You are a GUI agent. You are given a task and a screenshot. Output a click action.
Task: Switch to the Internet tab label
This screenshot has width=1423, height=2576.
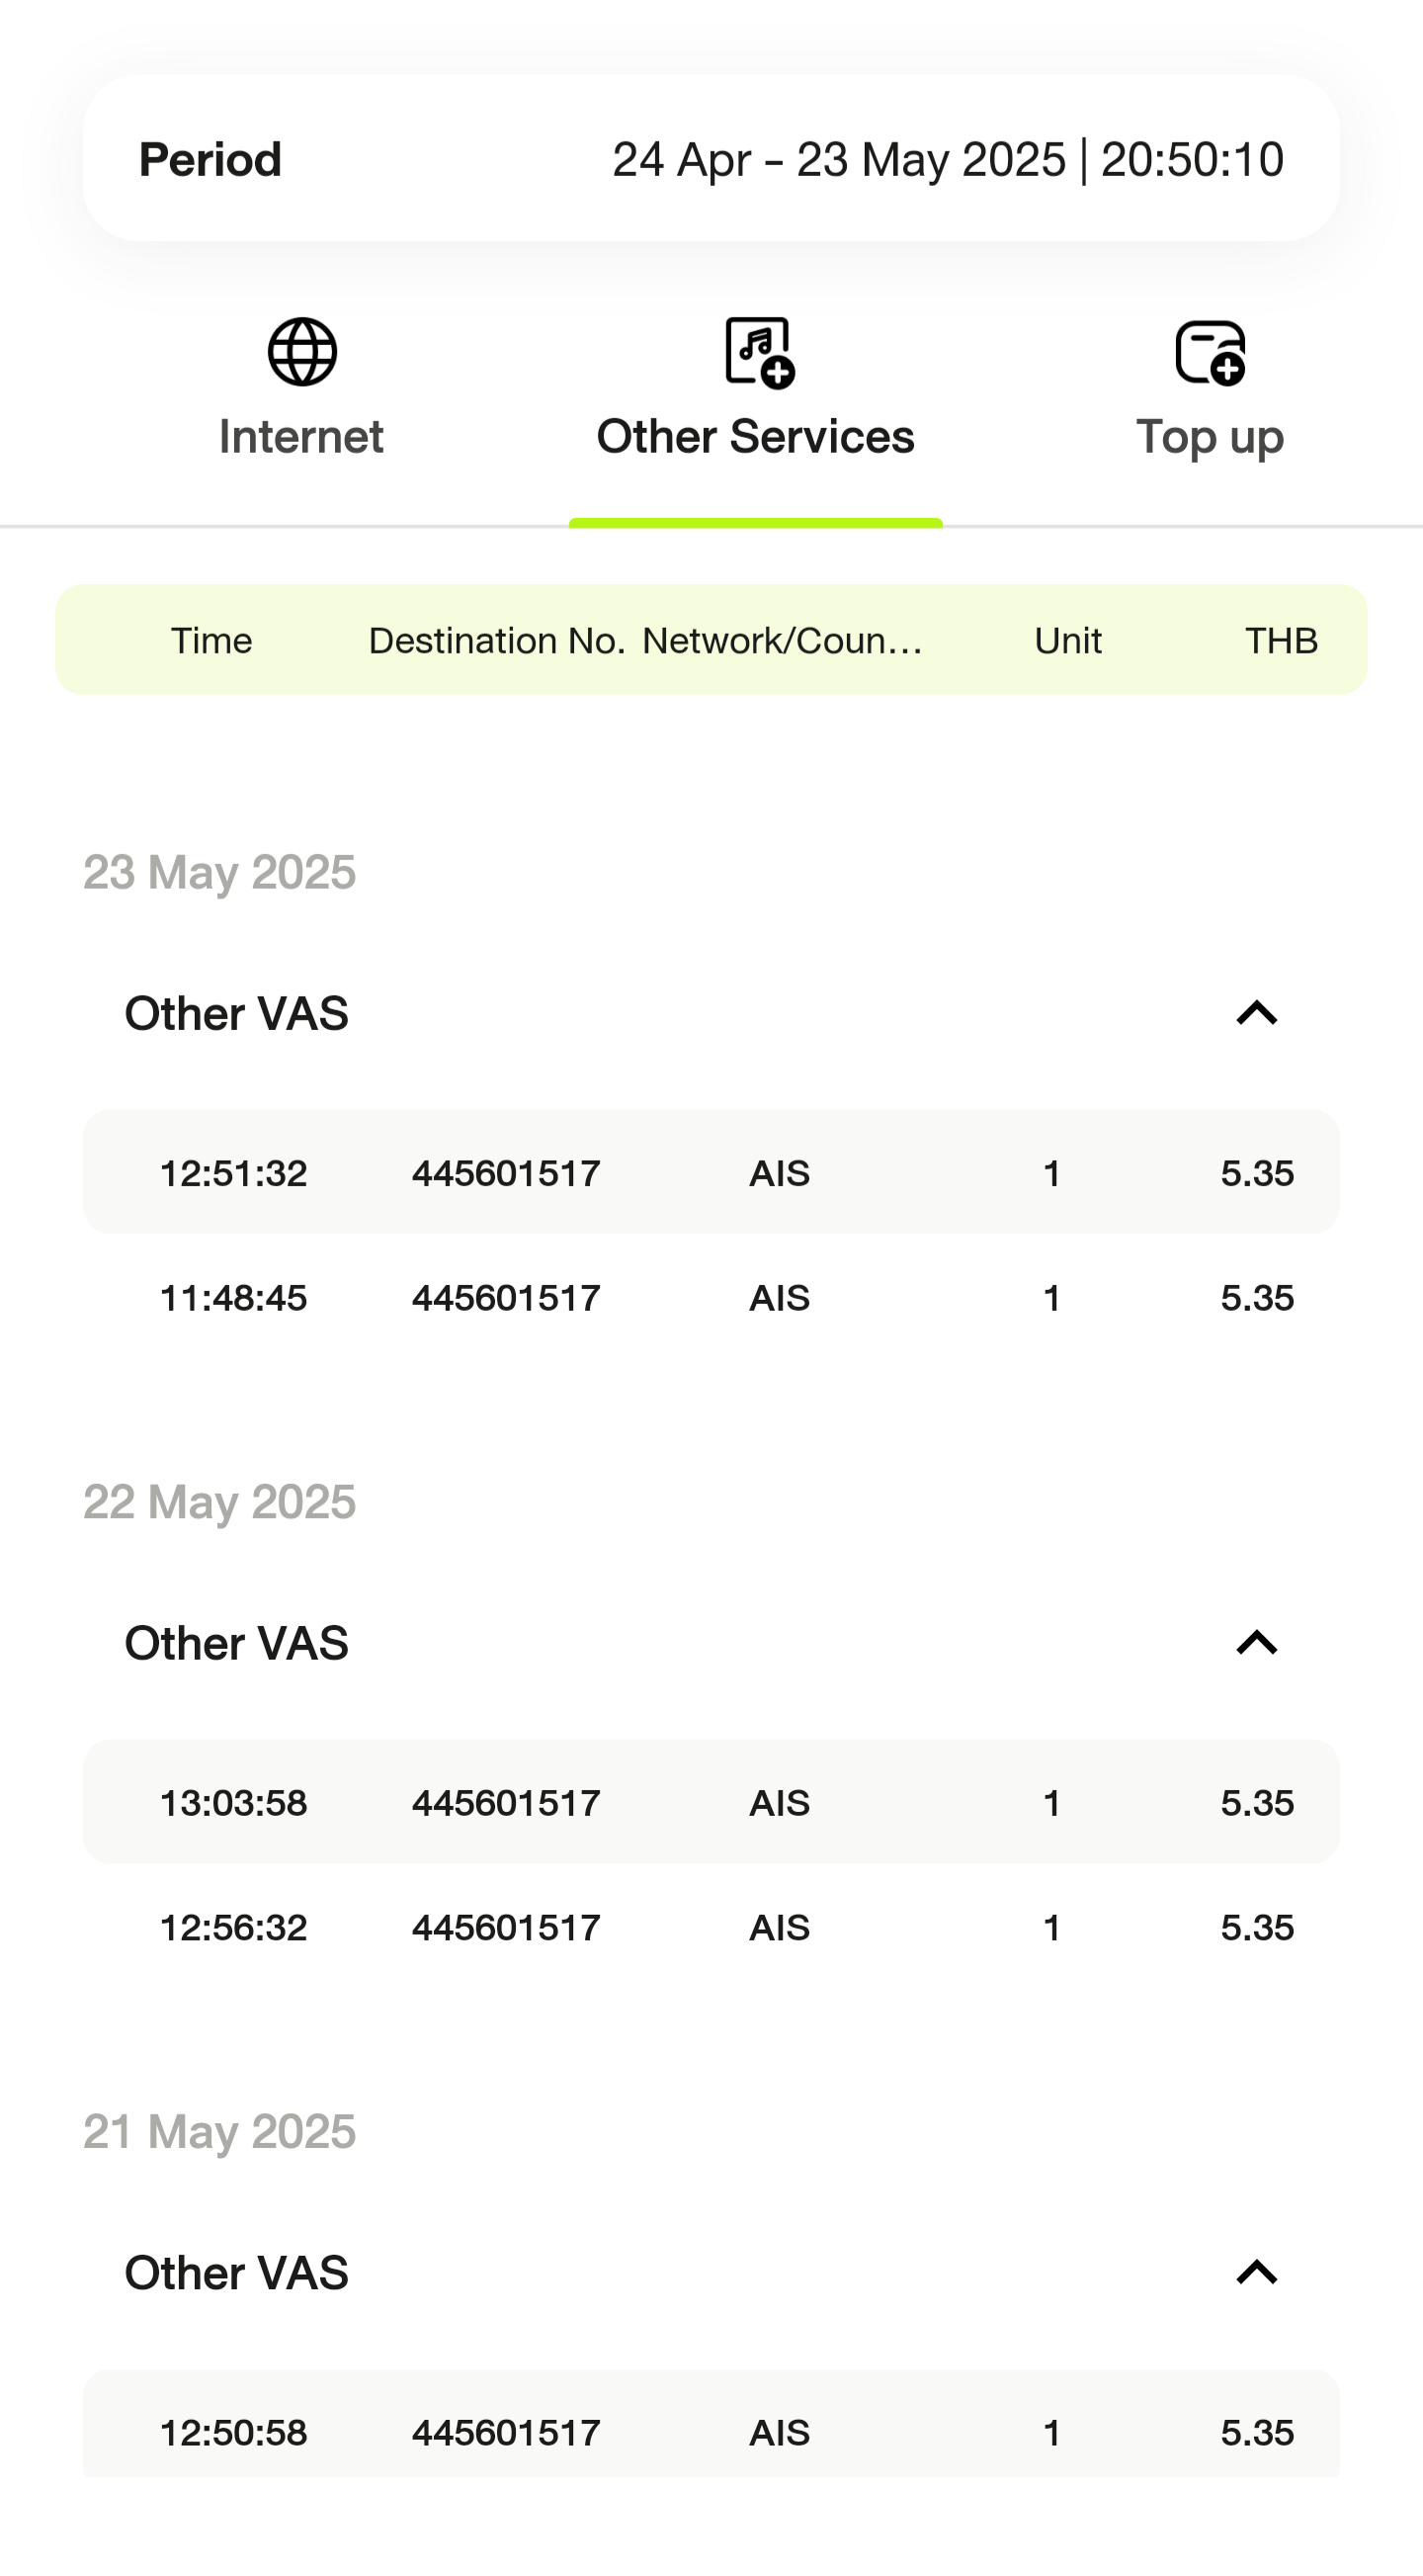[301, 437]
